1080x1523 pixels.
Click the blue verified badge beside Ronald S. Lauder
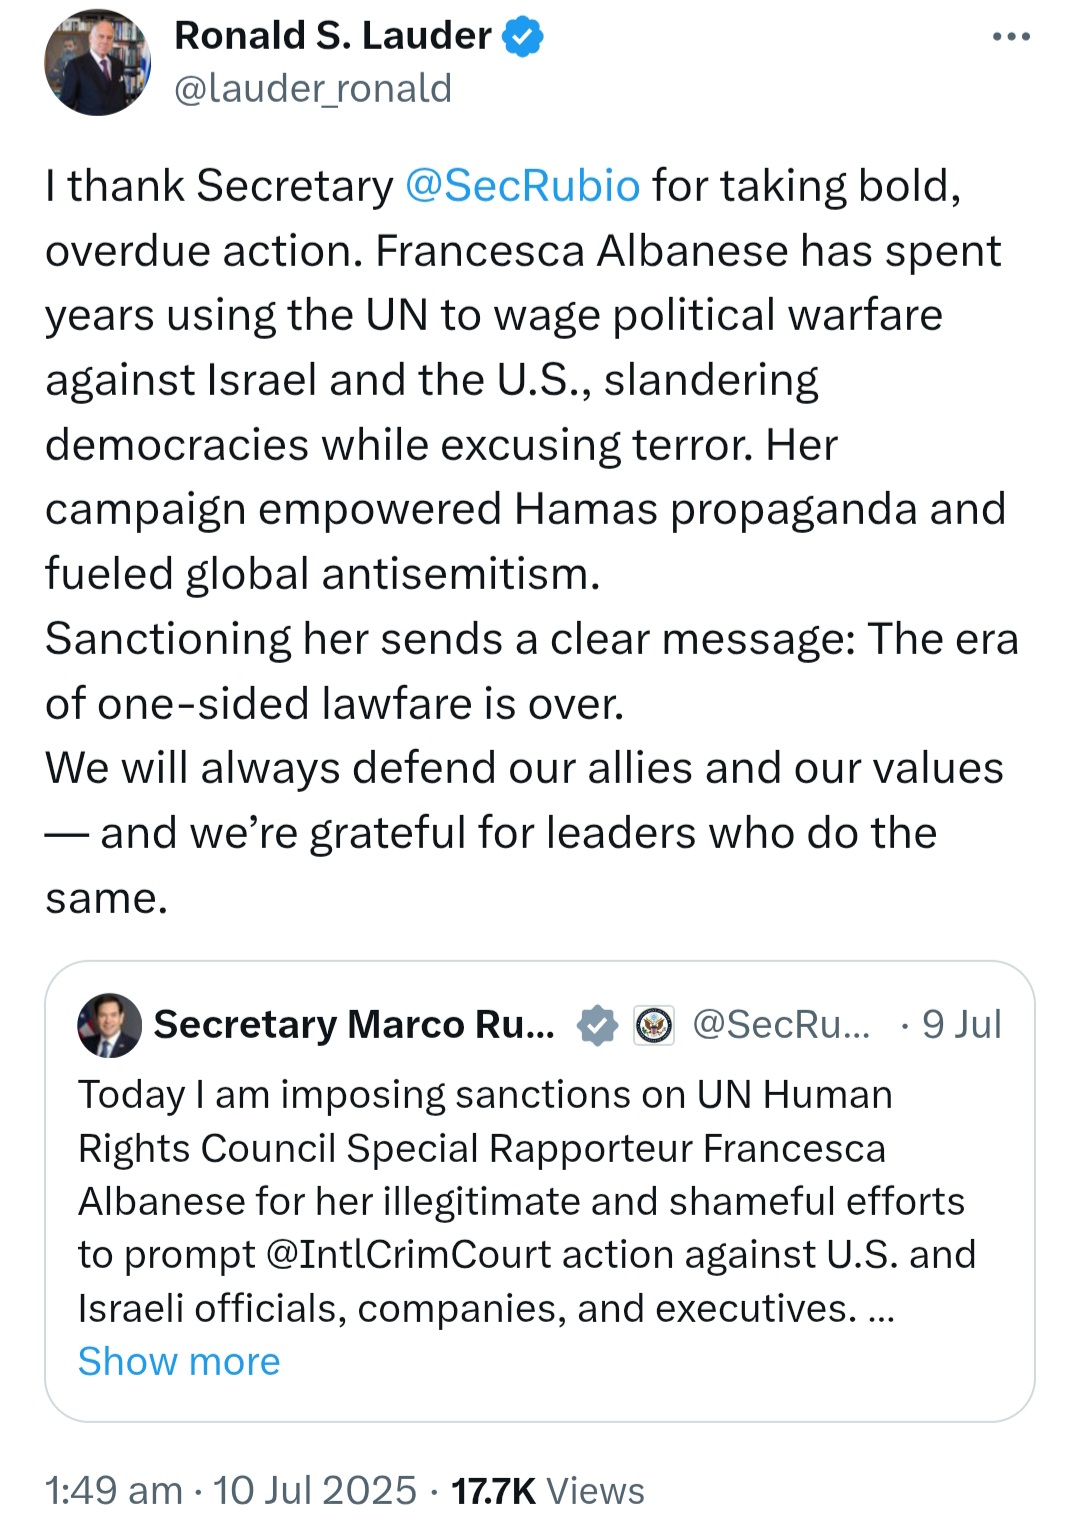(x=522, y=37)
